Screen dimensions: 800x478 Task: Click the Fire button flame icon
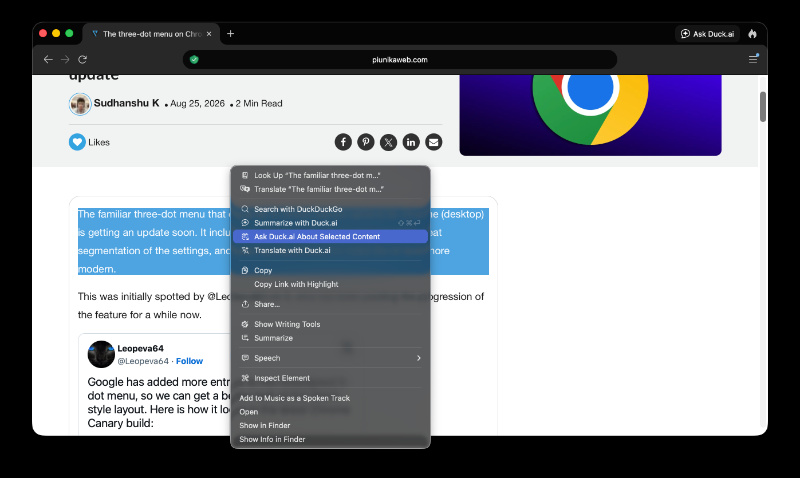click(x=753, y=34)
